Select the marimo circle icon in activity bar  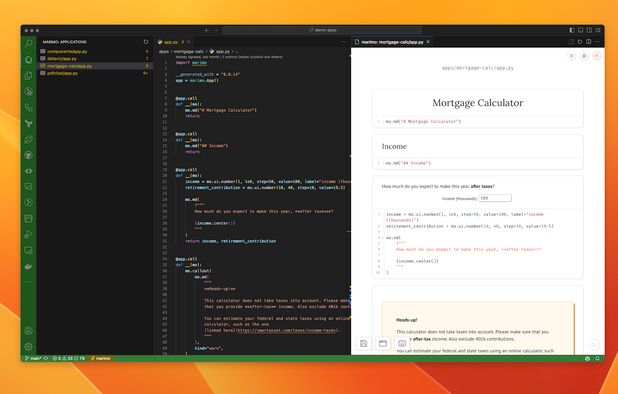point(28,59)
